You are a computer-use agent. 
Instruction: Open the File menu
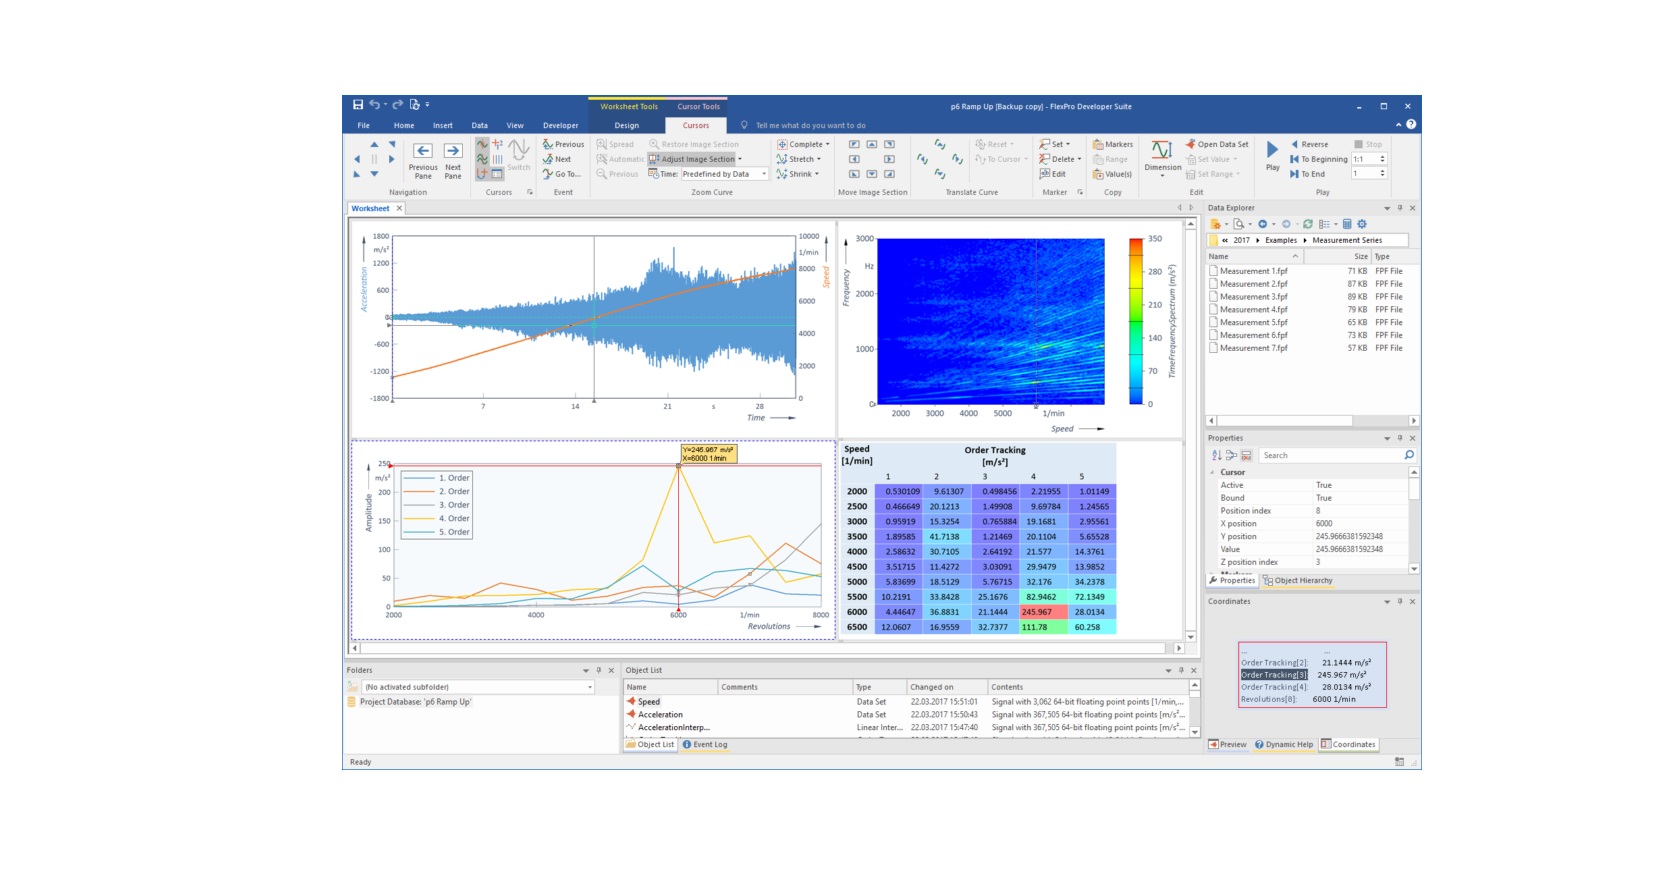[x=364, y=125]
